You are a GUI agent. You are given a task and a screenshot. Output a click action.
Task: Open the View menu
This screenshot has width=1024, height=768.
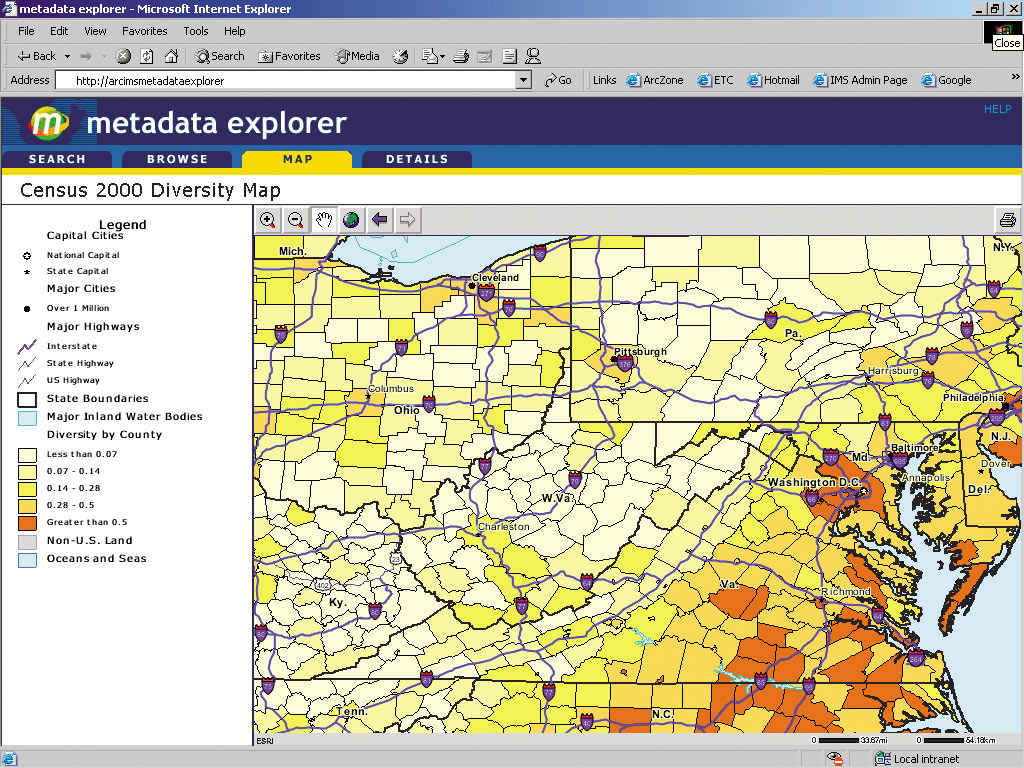95,31
